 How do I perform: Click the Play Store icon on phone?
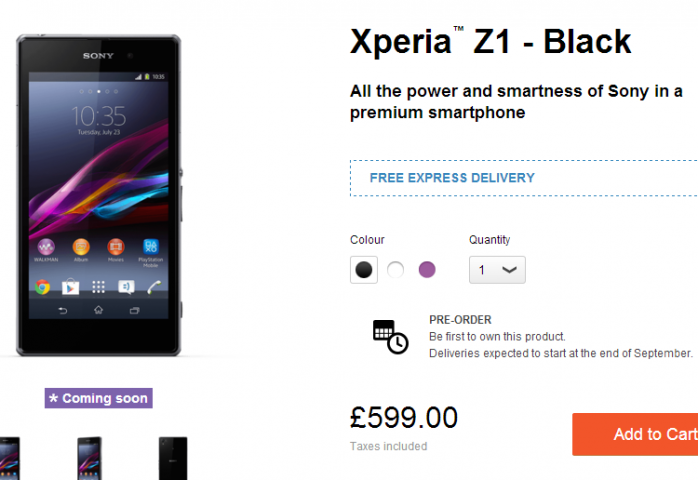[x=70, y=287]
